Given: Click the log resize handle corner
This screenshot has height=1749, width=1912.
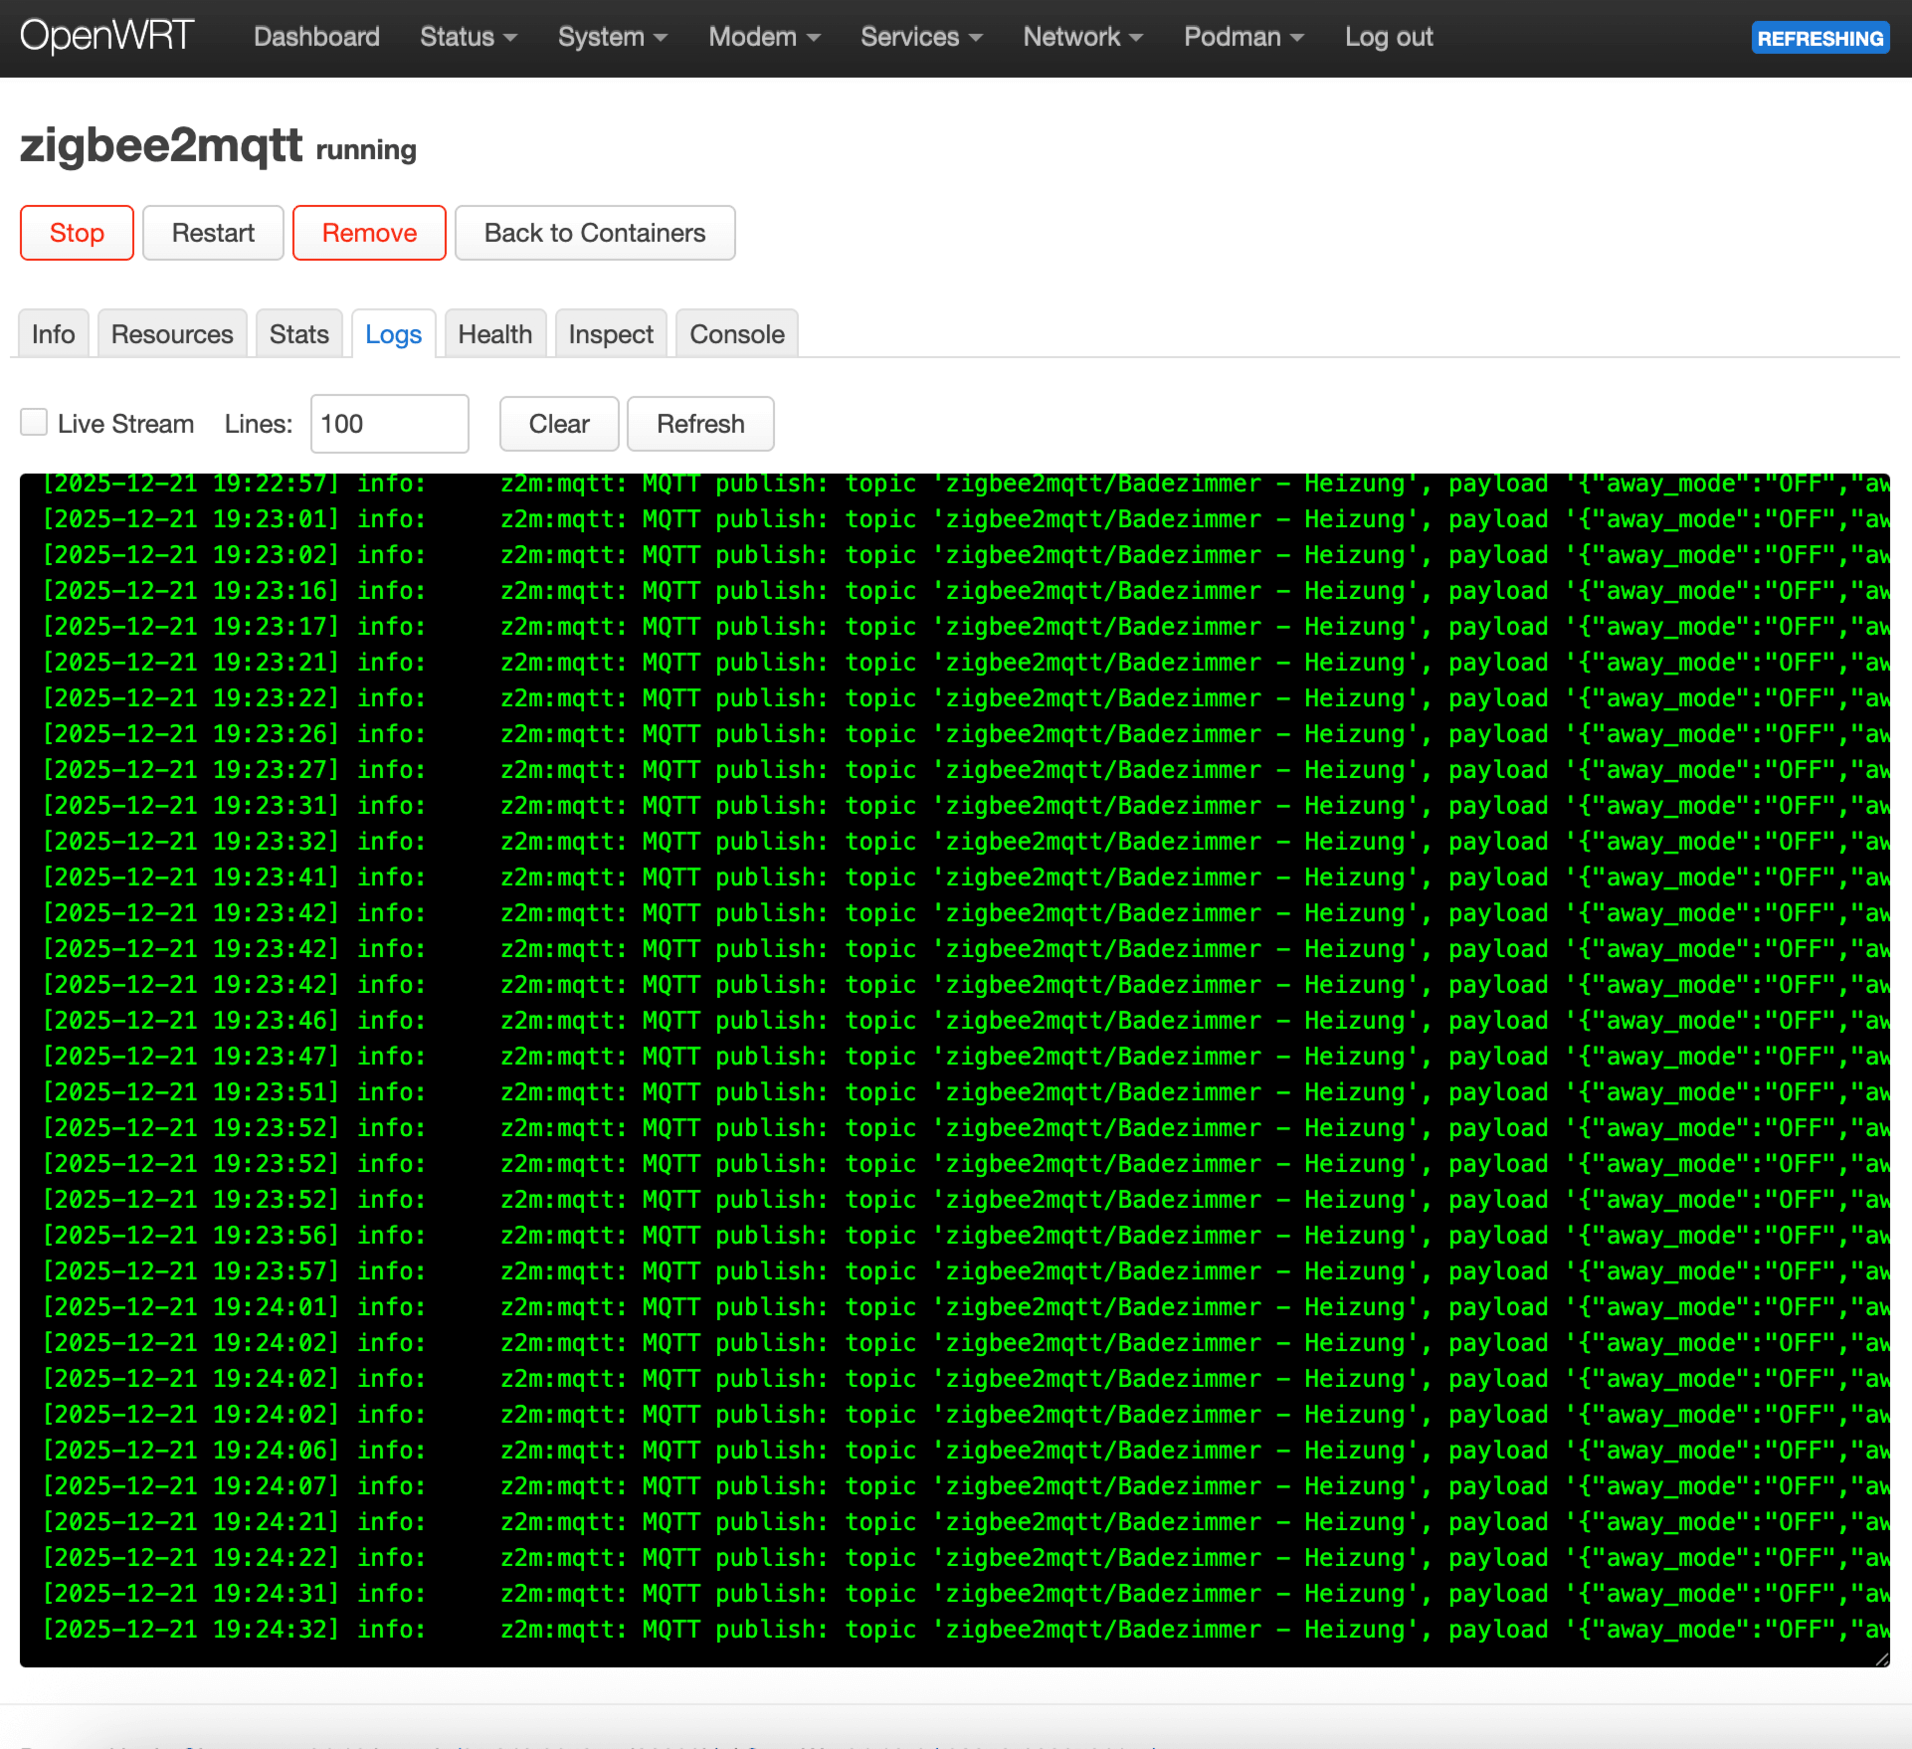Looking at the screenshot, I should coord(1882,1659).
